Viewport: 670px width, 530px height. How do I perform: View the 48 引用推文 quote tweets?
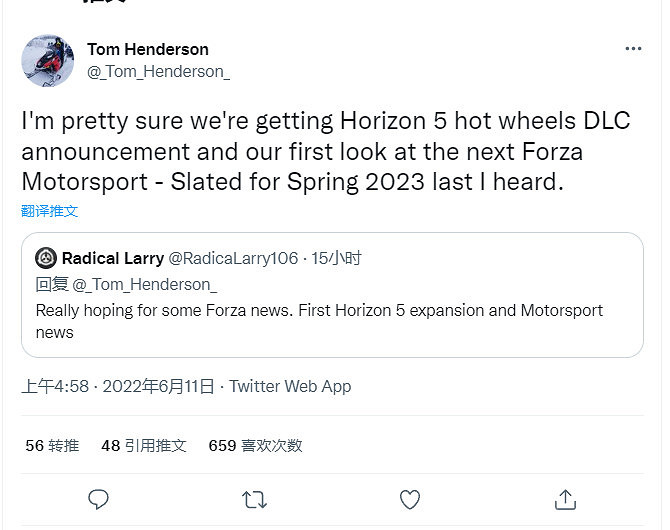click(x=144, y=446)
